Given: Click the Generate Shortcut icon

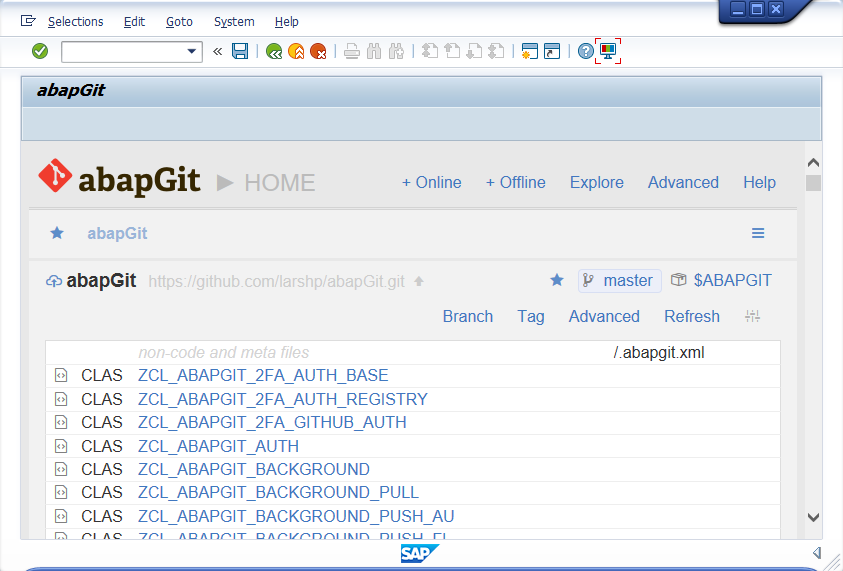Looking at the screenshot, I should (x=552, y=51).
